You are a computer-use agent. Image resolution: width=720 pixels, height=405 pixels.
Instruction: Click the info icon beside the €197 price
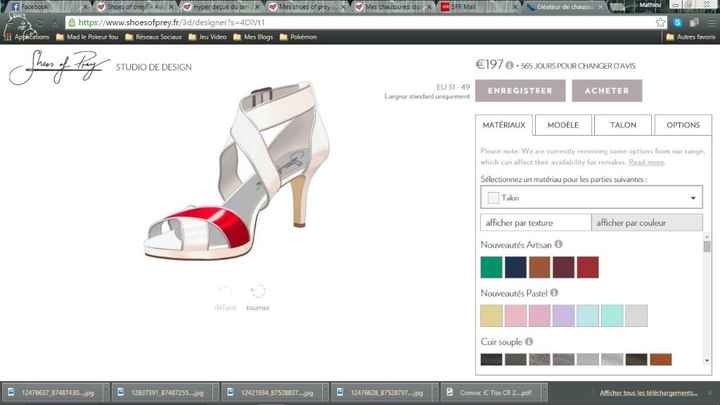click(510, 66)
